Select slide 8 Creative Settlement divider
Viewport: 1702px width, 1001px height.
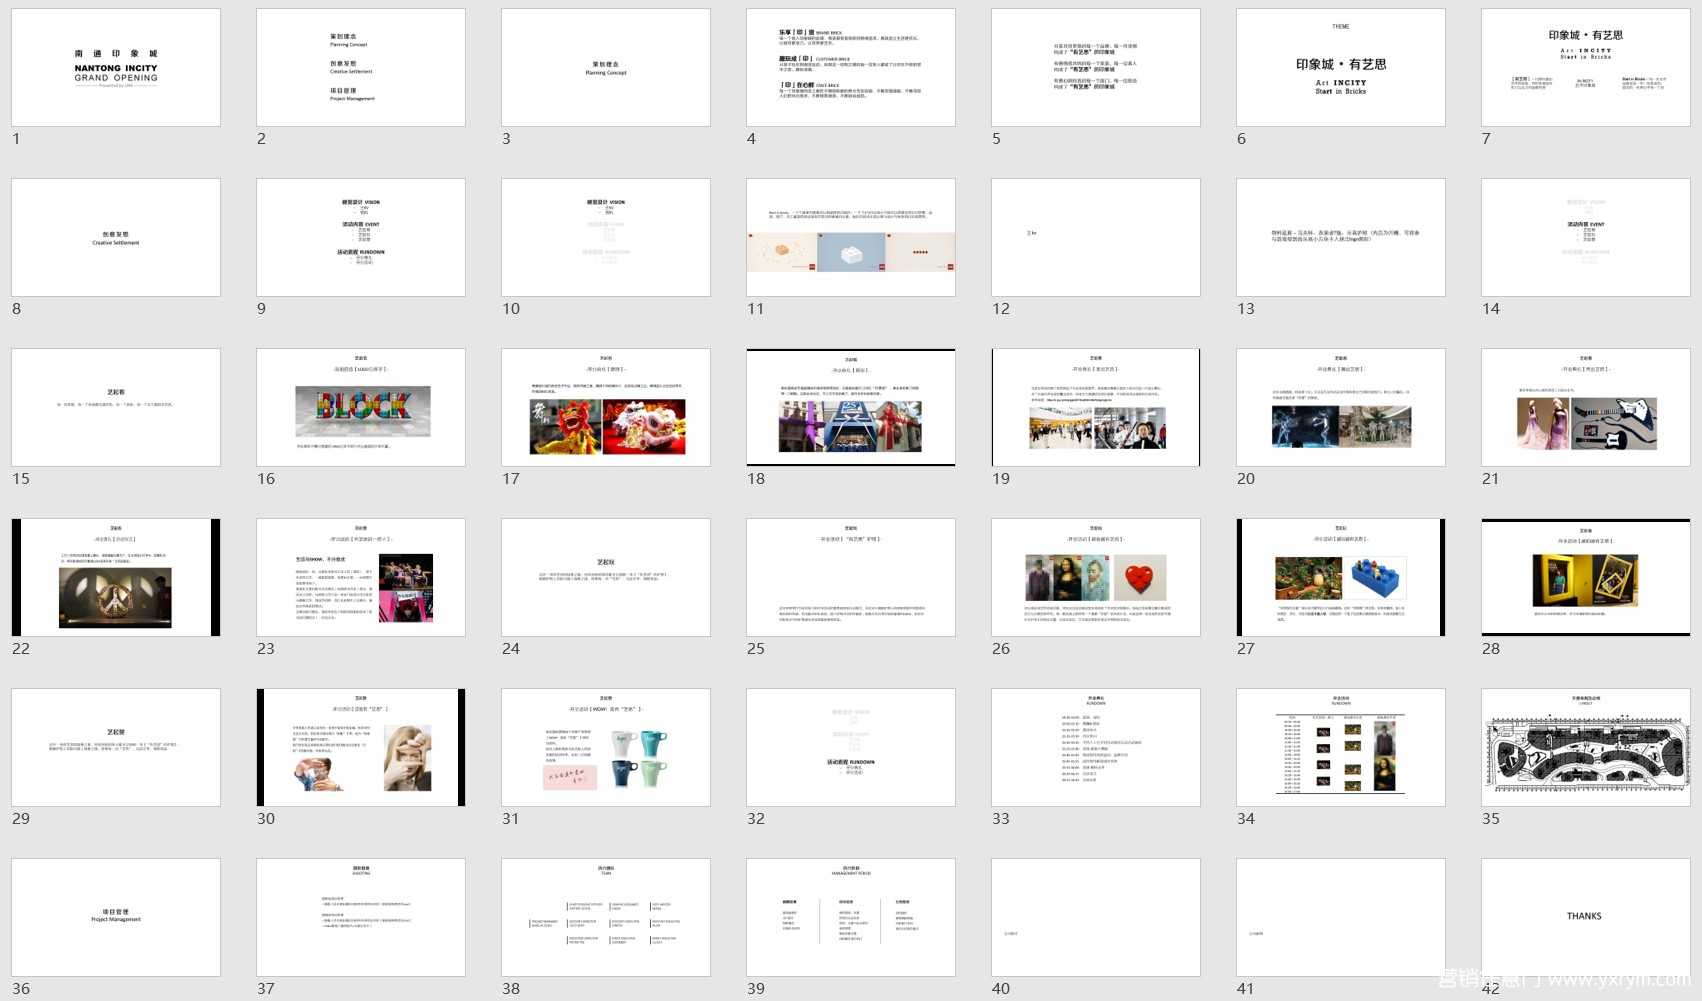[116, 238]
